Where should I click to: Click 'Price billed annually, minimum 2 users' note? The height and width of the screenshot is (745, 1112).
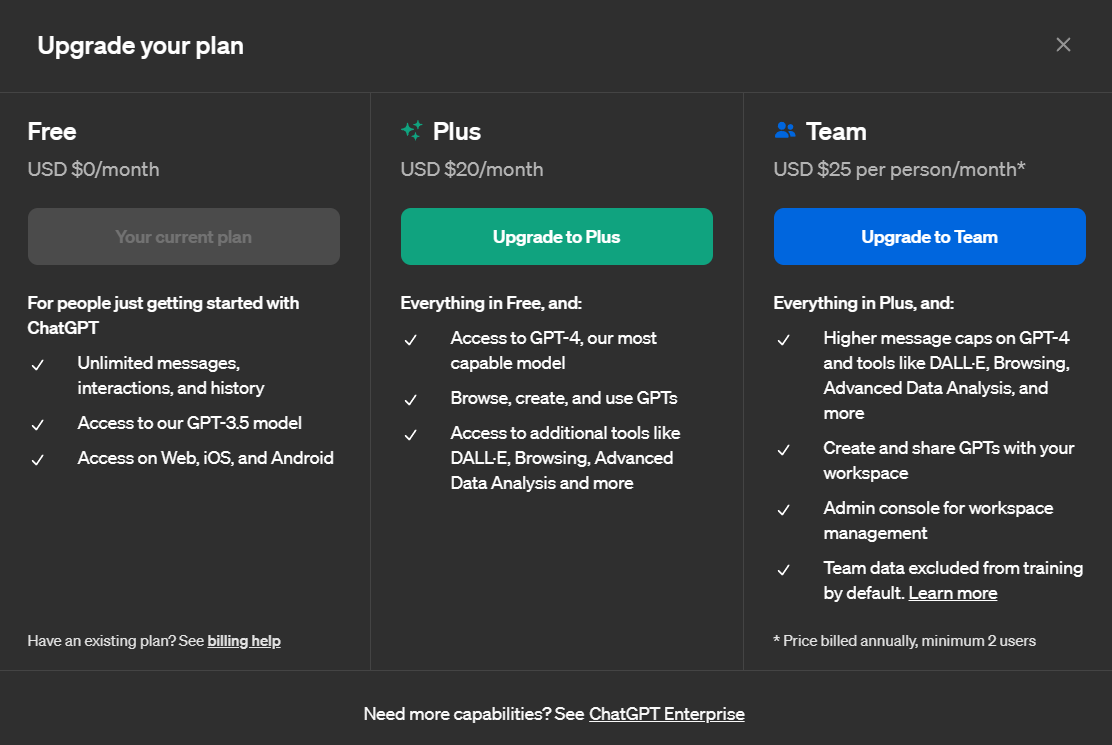pyautogui.click(x=904, y=641)
